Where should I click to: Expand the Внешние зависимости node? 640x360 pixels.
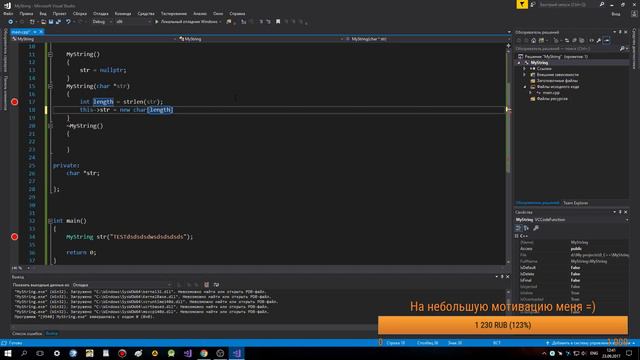point(525,75)
